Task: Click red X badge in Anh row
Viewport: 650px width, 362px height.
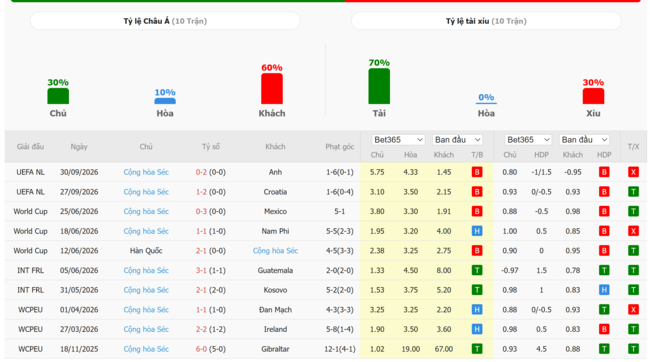Action: (x=633, y=172)
